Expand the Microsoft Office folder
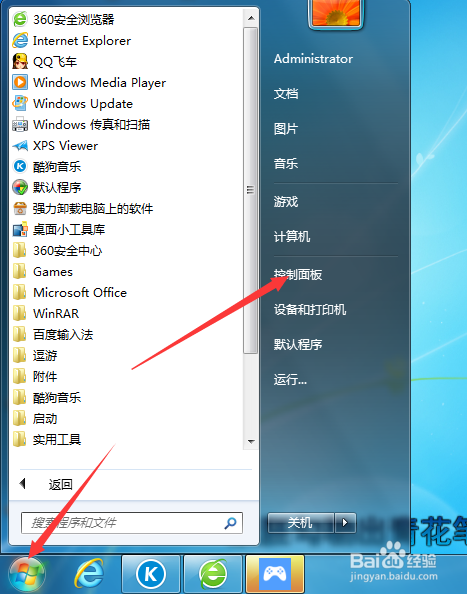The width and height of the screenshot is (467, 594). coord(70,292)
